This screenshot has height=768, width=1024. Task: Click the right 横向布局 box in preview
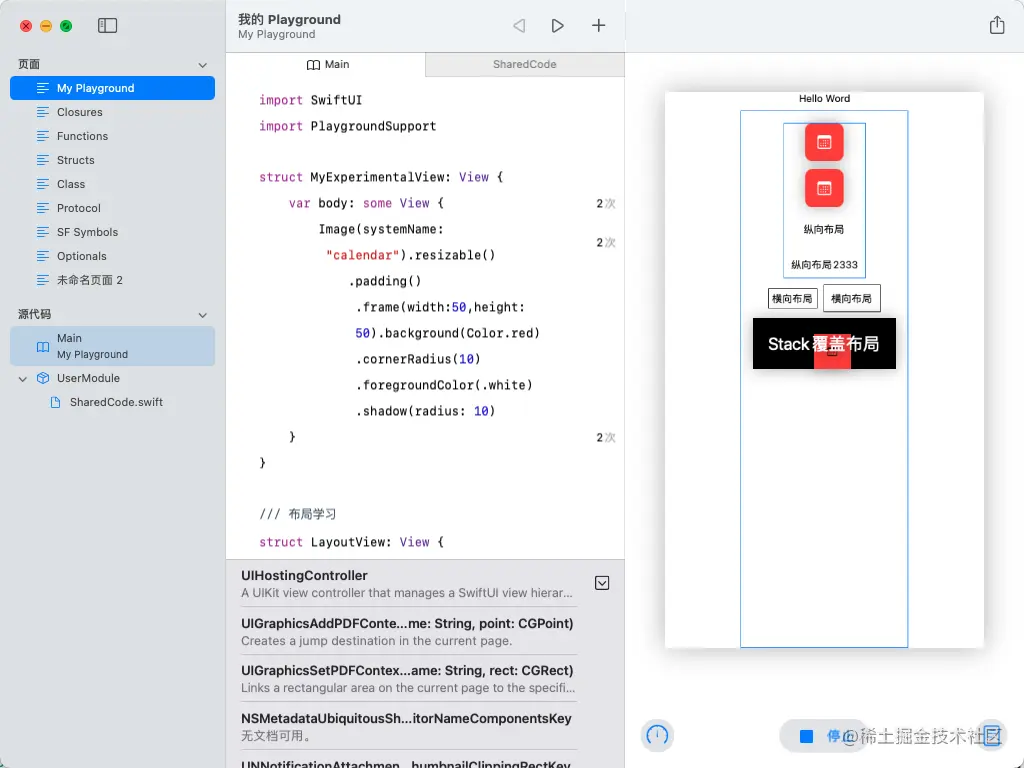[852, 298]
